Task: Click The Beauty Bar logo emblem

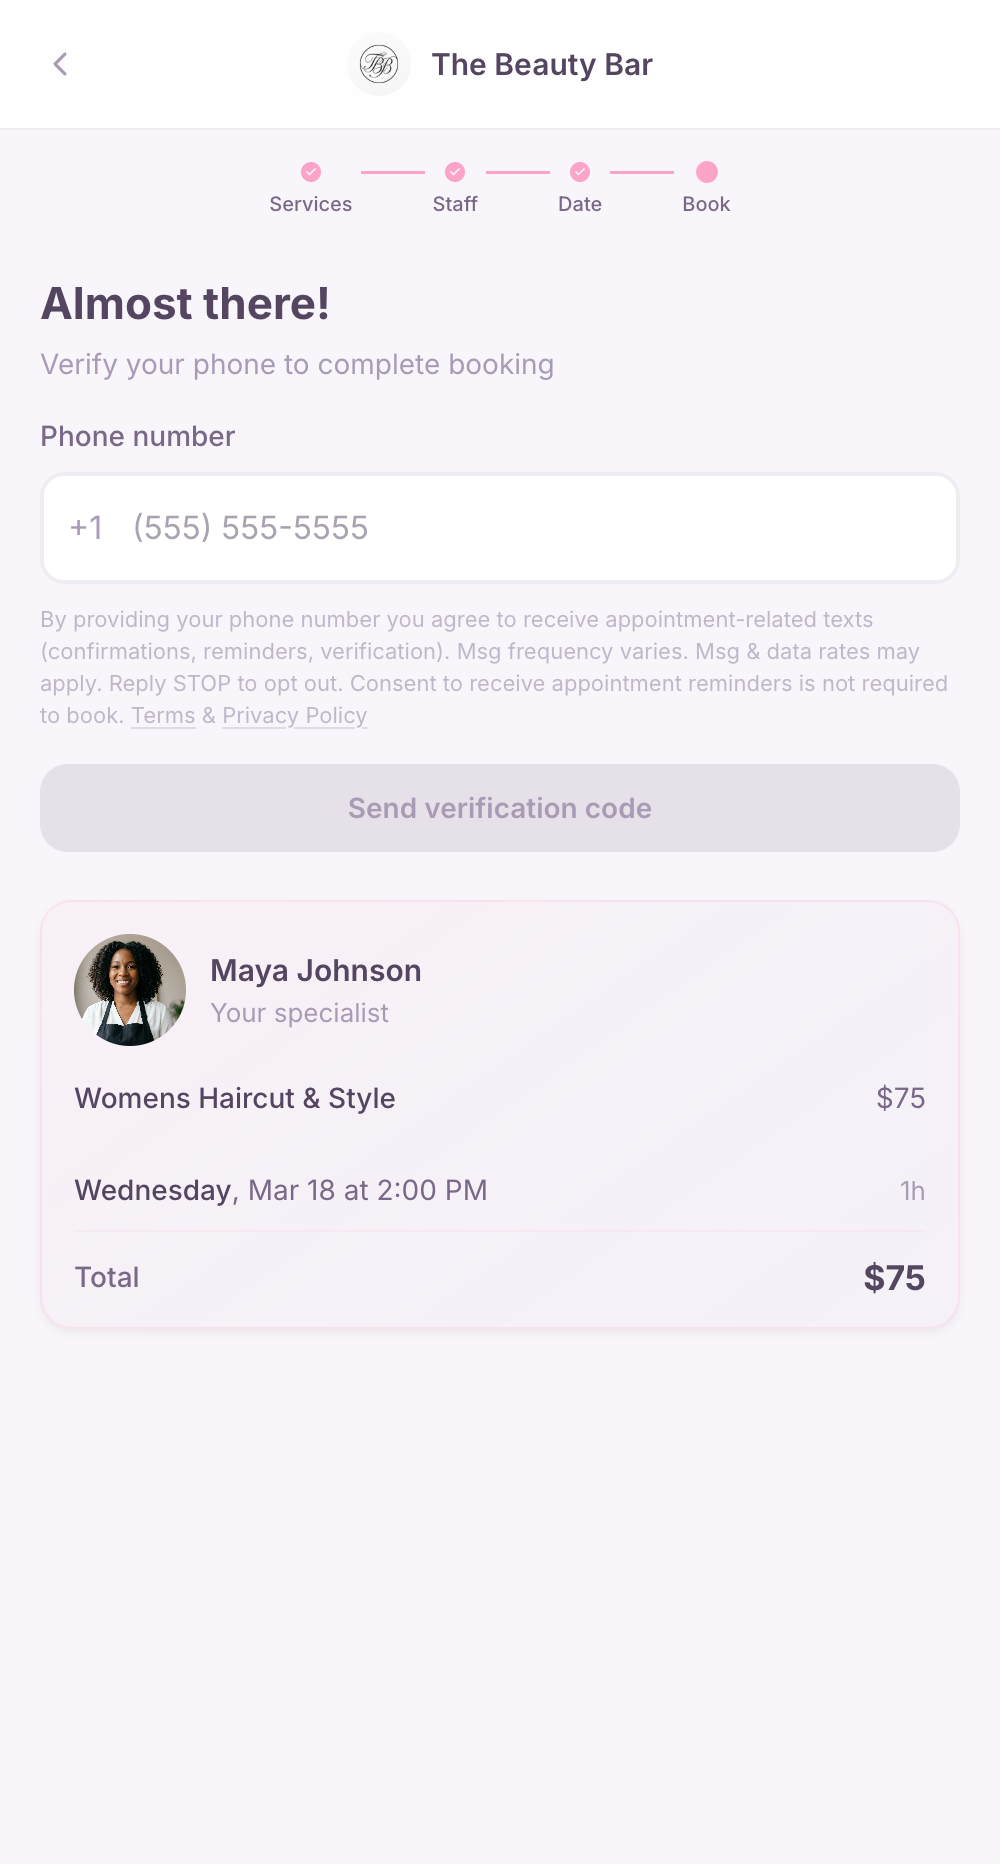Action: click(x=379, y=64)
